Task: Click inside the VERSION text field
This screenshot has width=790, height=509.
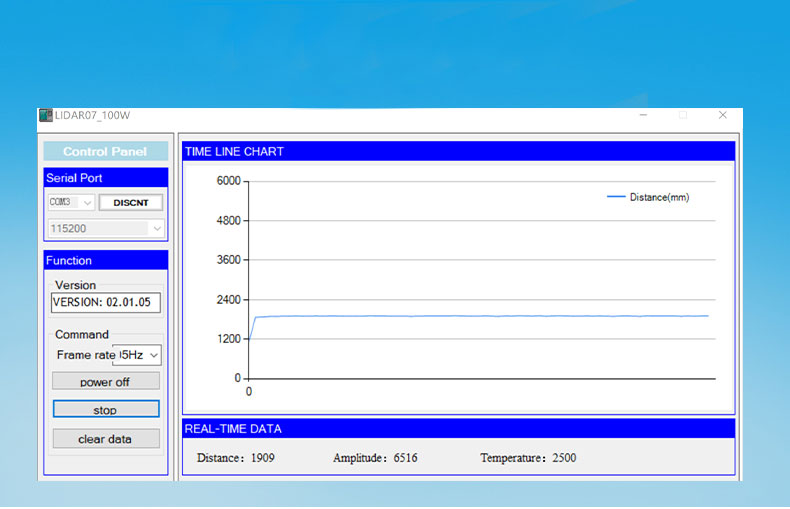Action: (105, 303)
